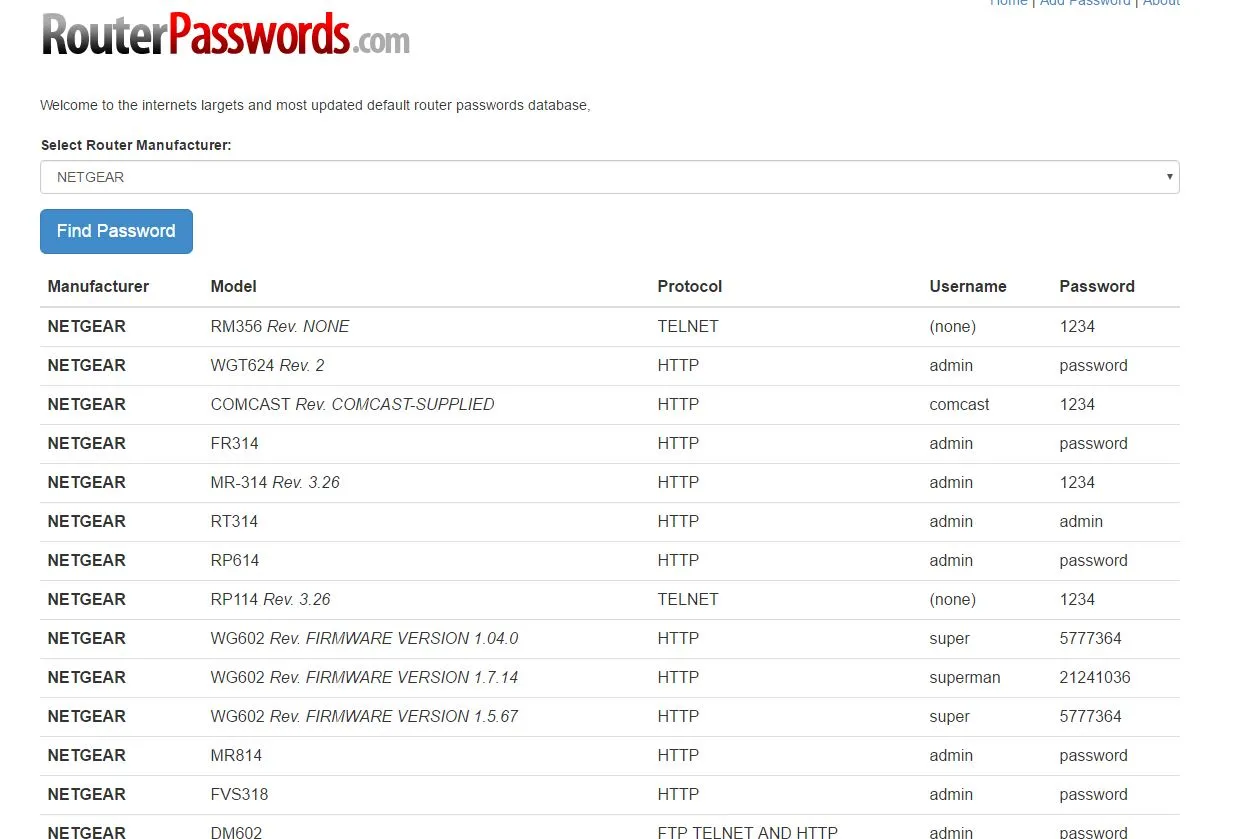Click password 1234 in the COMCAST row
The width and height of the screenshot is (1235, 839).
(x=1077, y=404)
